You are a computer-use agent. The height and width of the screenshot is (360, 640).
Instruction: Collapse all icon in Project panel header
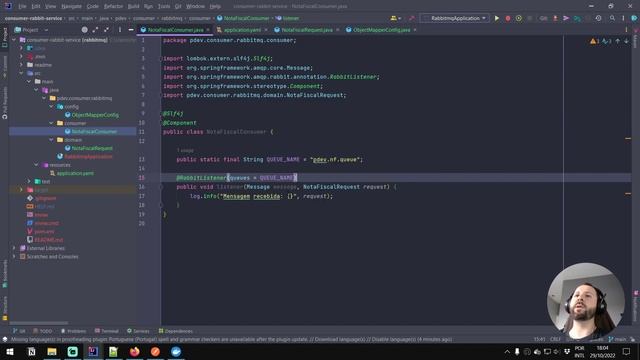click(x=107, y=30)
